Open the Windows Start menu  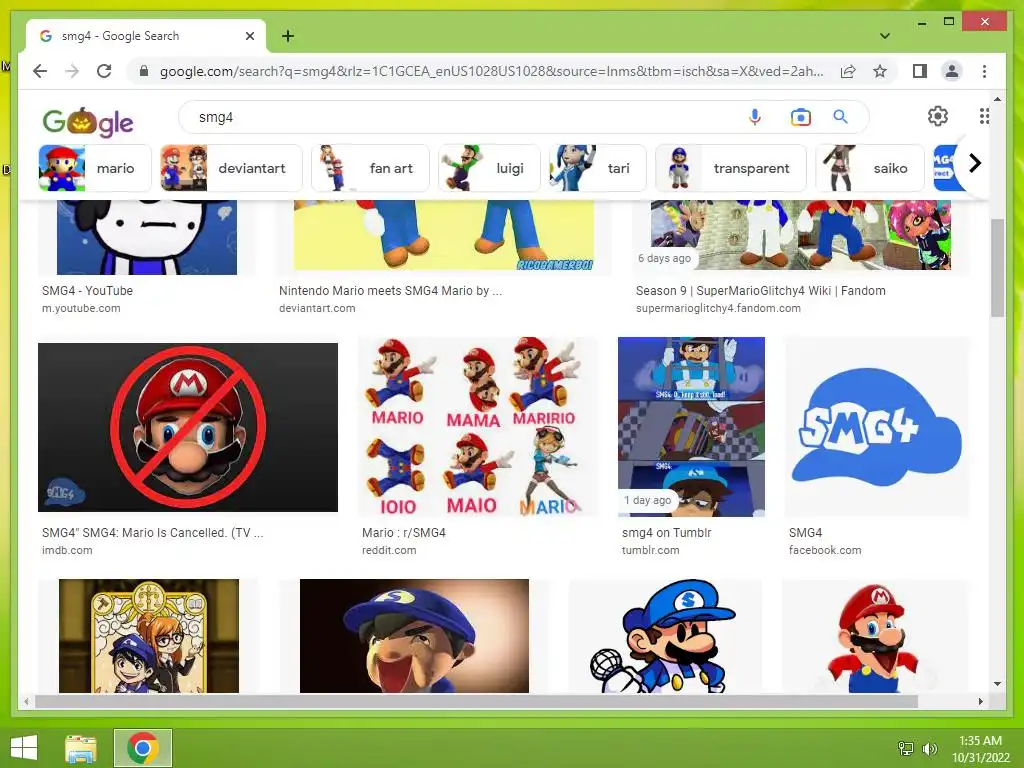(x=24, y=748)
